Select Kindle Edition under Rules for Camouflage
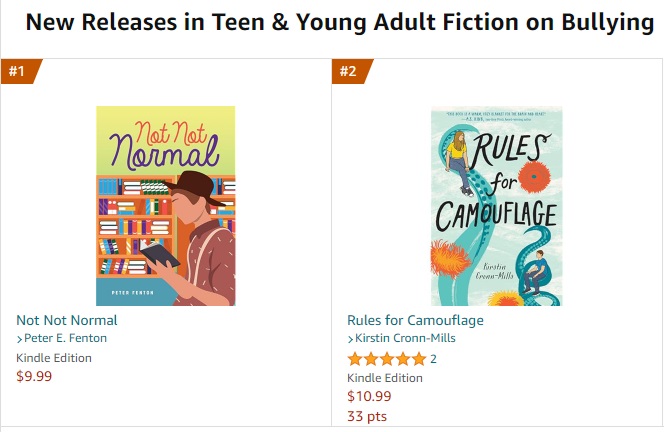 (385, 378)
